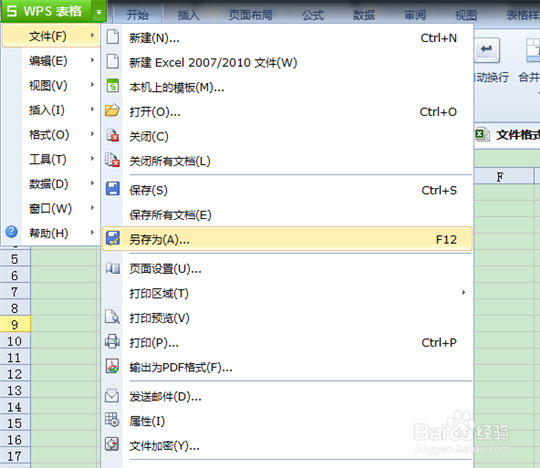This screenshot has width=540, height=468.
Task: Choose 保存(S) menu entry
Action: click(287, 190)
